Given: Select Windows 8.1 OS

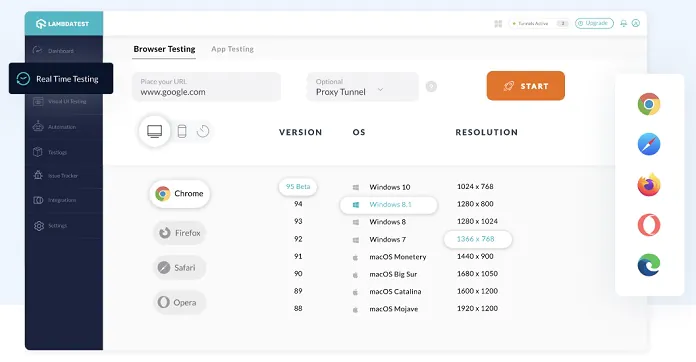Looking at the screenshot, I should pos(388,205).
